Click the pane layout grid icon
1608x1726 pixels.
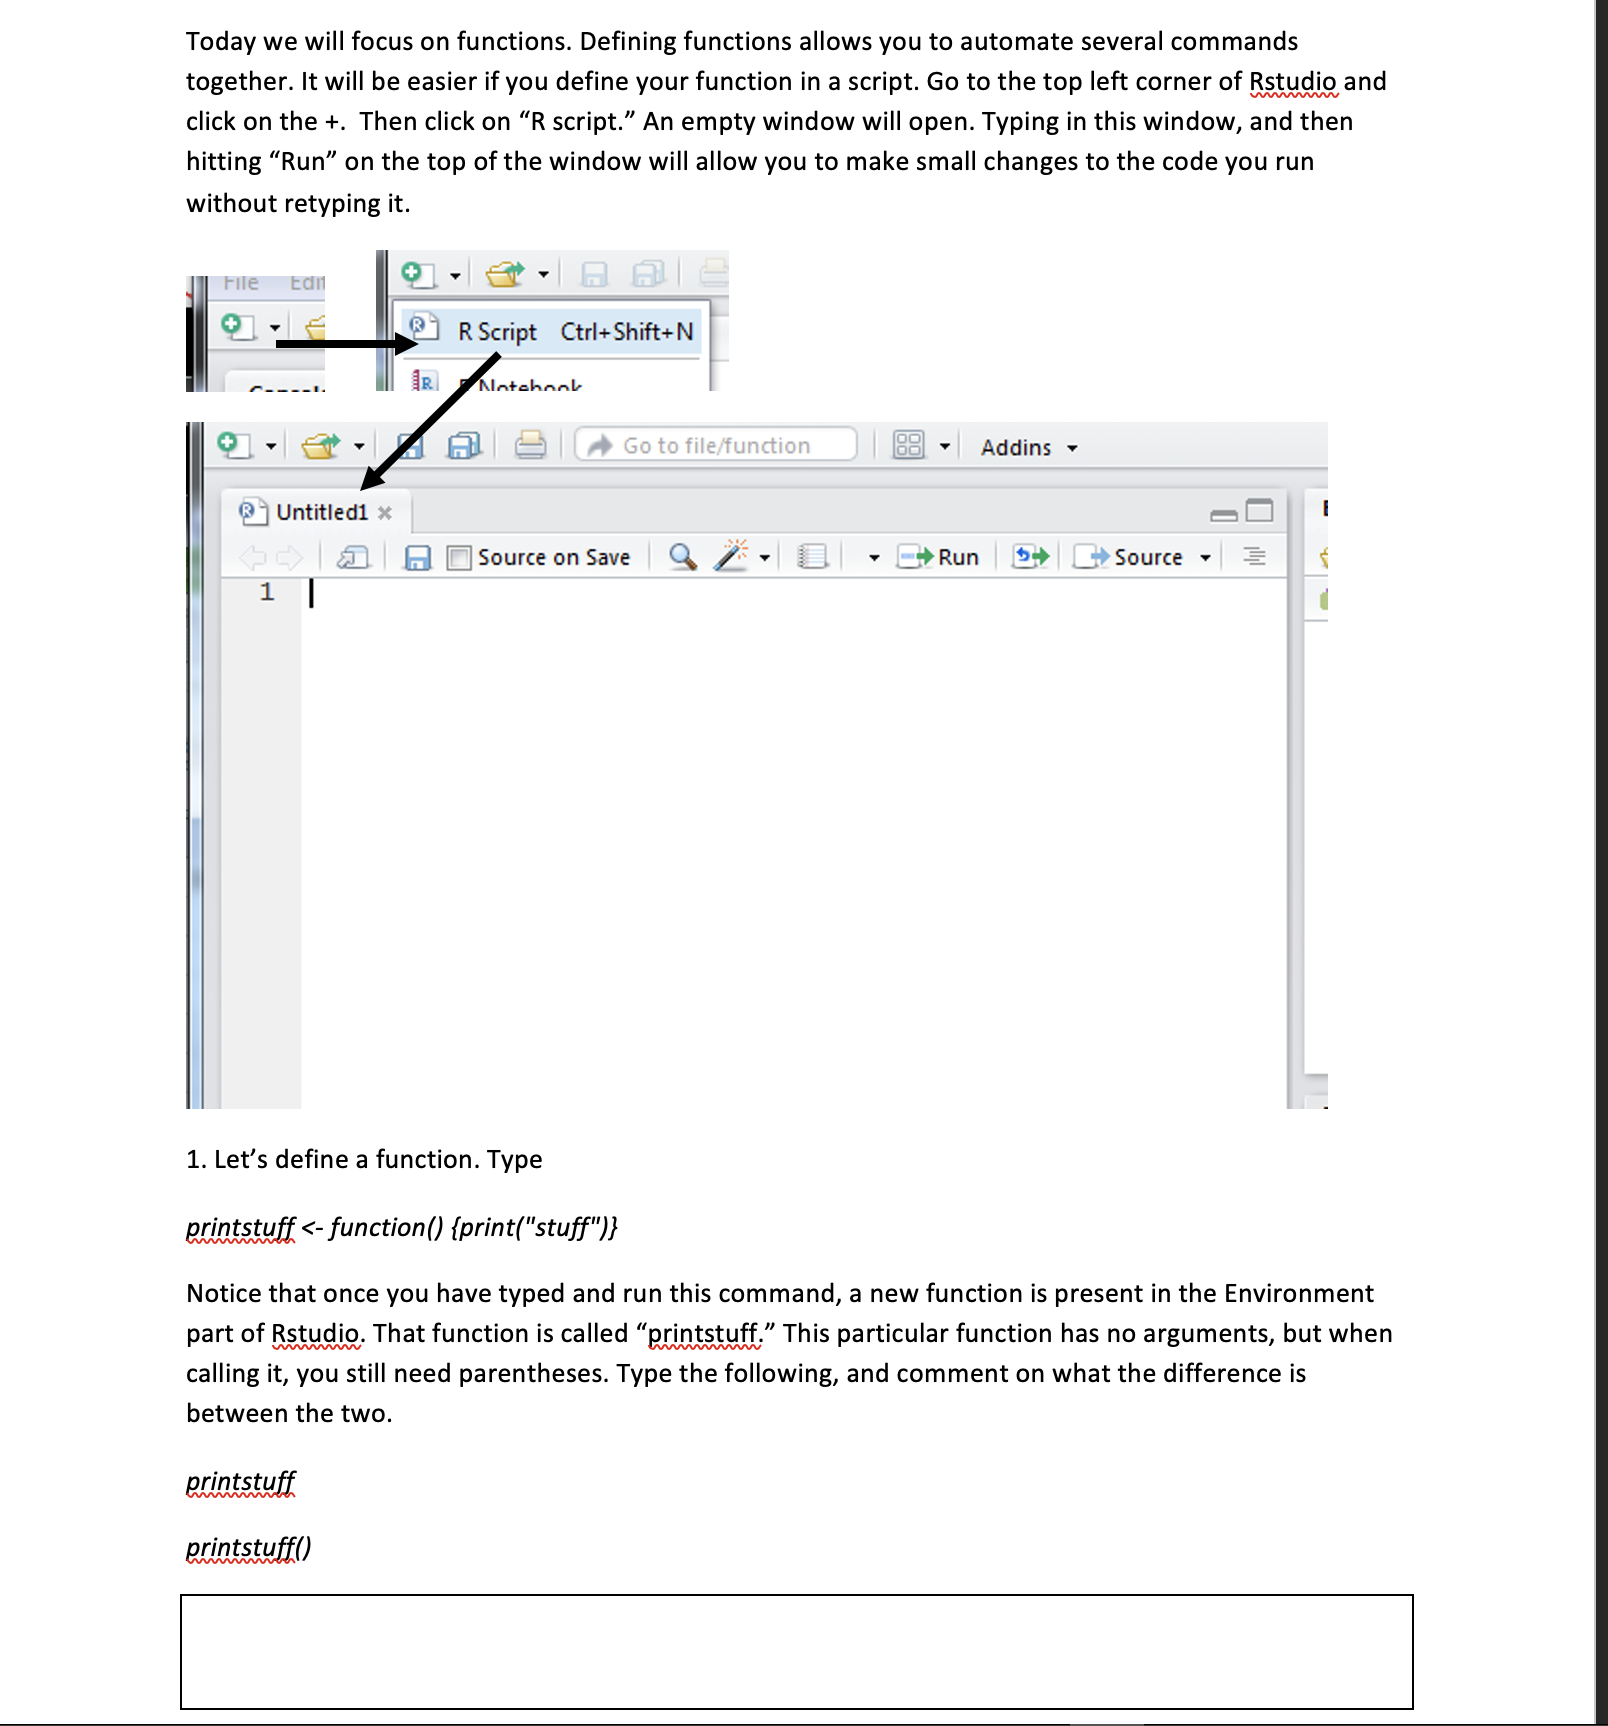coord(908,446)
